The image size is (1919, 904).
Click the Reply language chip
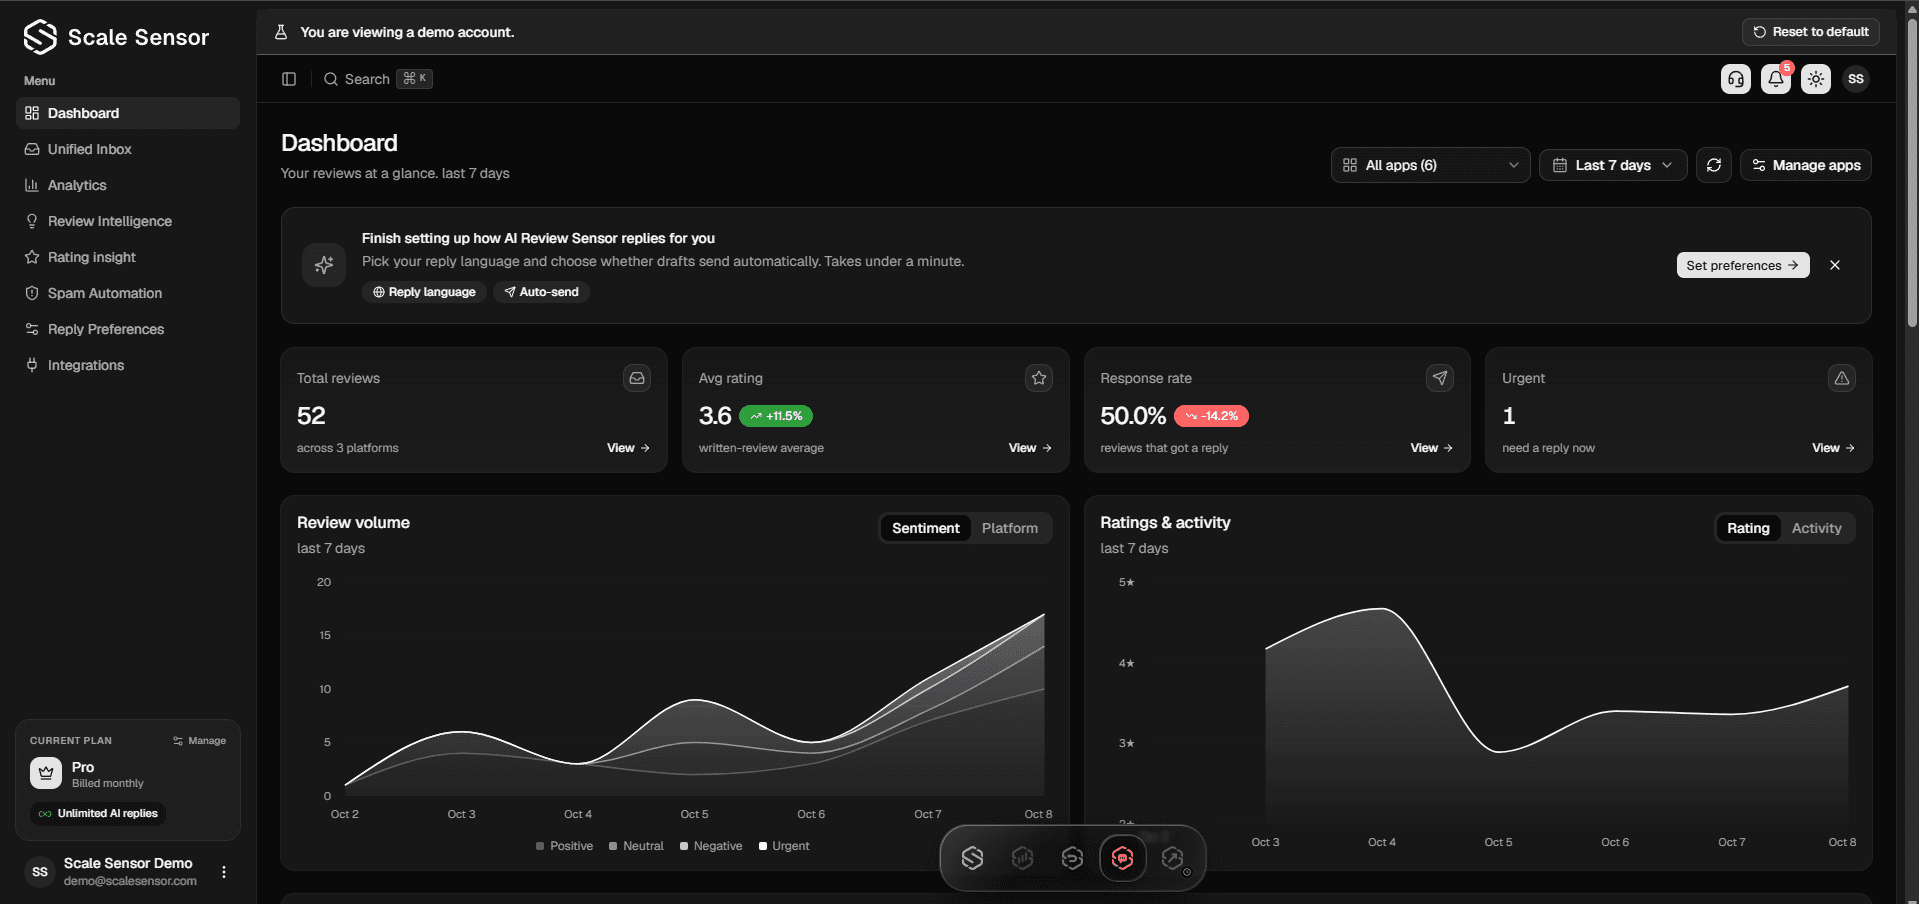click(424, 292)
